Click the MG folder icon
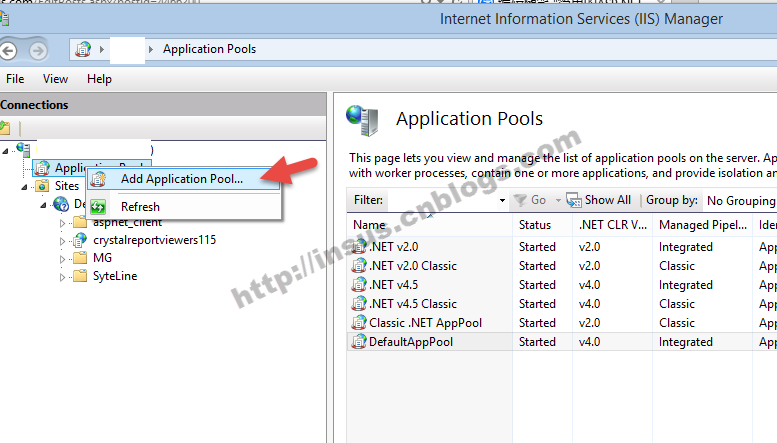Image resolution: width=777 pixels, height=443 pixels. click(80, 258)
